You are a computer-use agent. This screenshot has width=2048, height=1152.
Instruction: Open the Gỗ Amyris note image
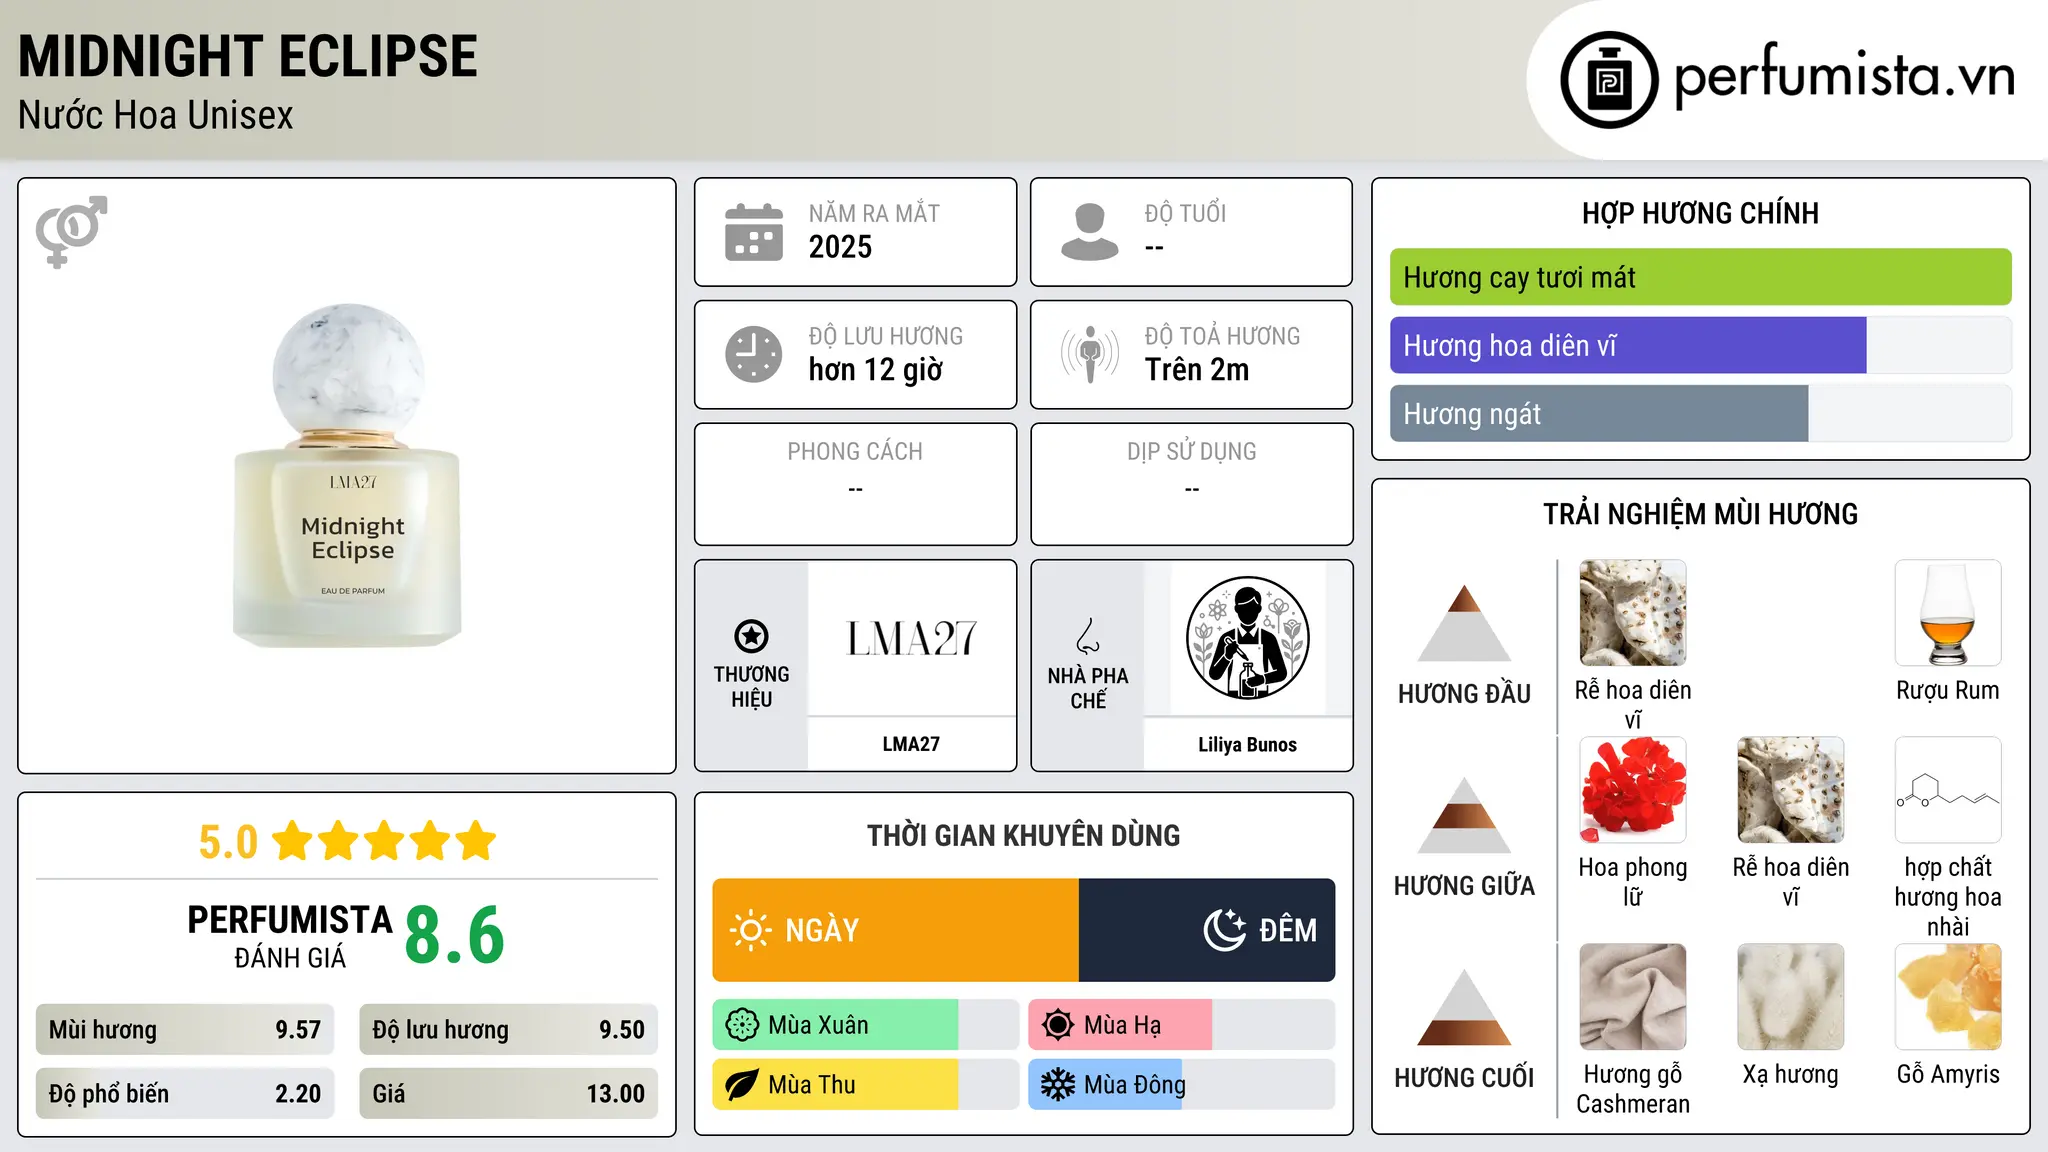point(1948,997)
